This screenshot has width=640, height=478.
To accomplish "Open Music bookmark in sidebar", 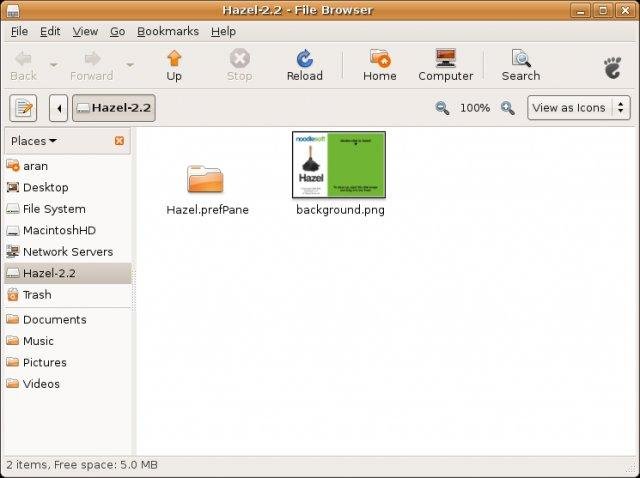I will pyautogui.click(x=68, y=341).
